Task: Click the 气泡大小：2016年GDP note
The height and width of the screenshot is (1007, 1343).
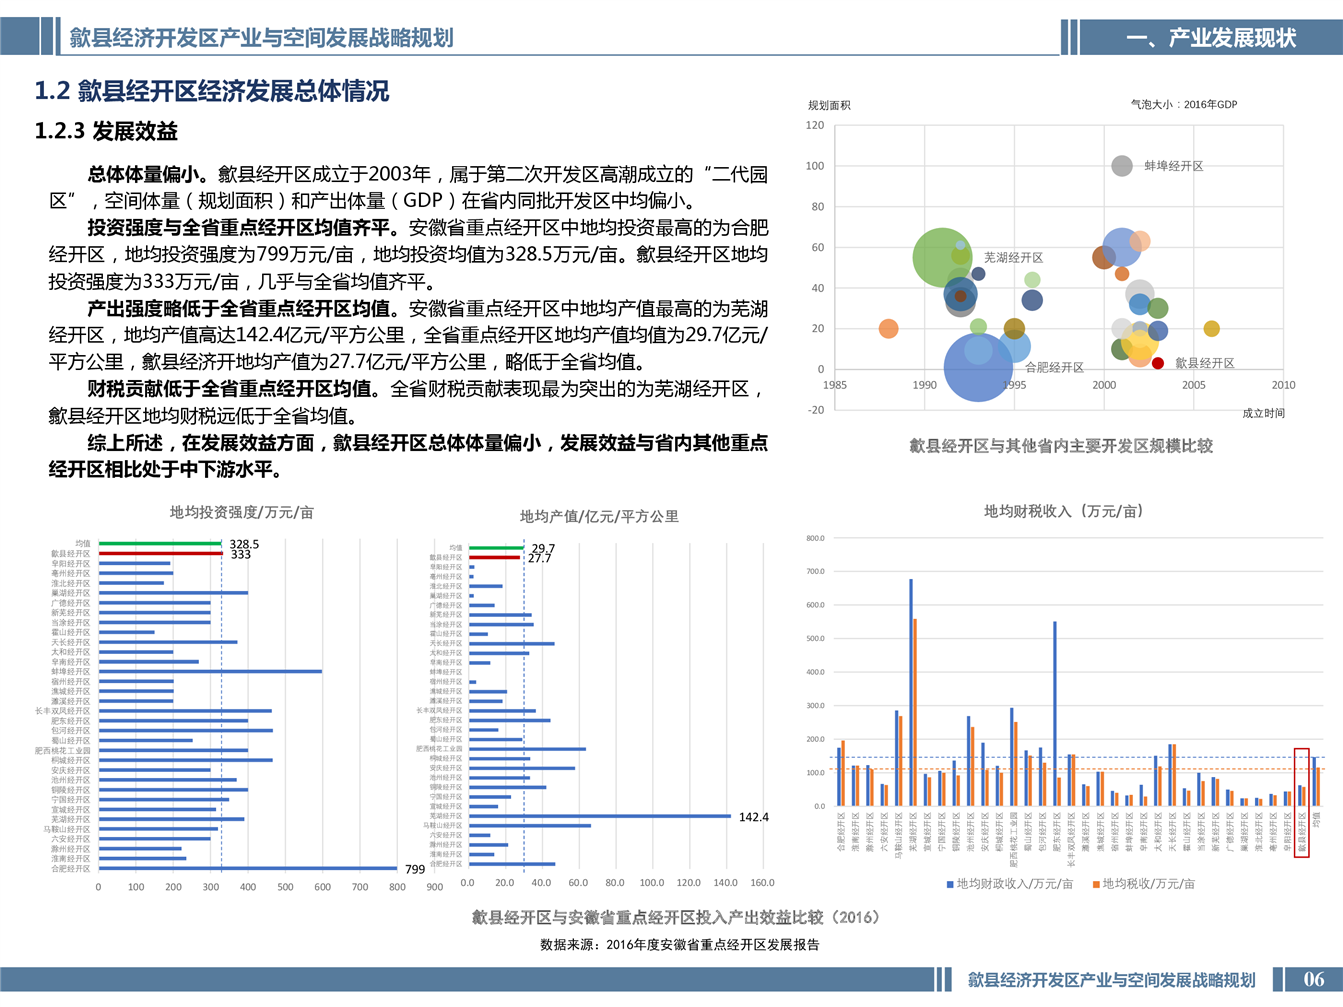Action: [x=1184, y=104]
